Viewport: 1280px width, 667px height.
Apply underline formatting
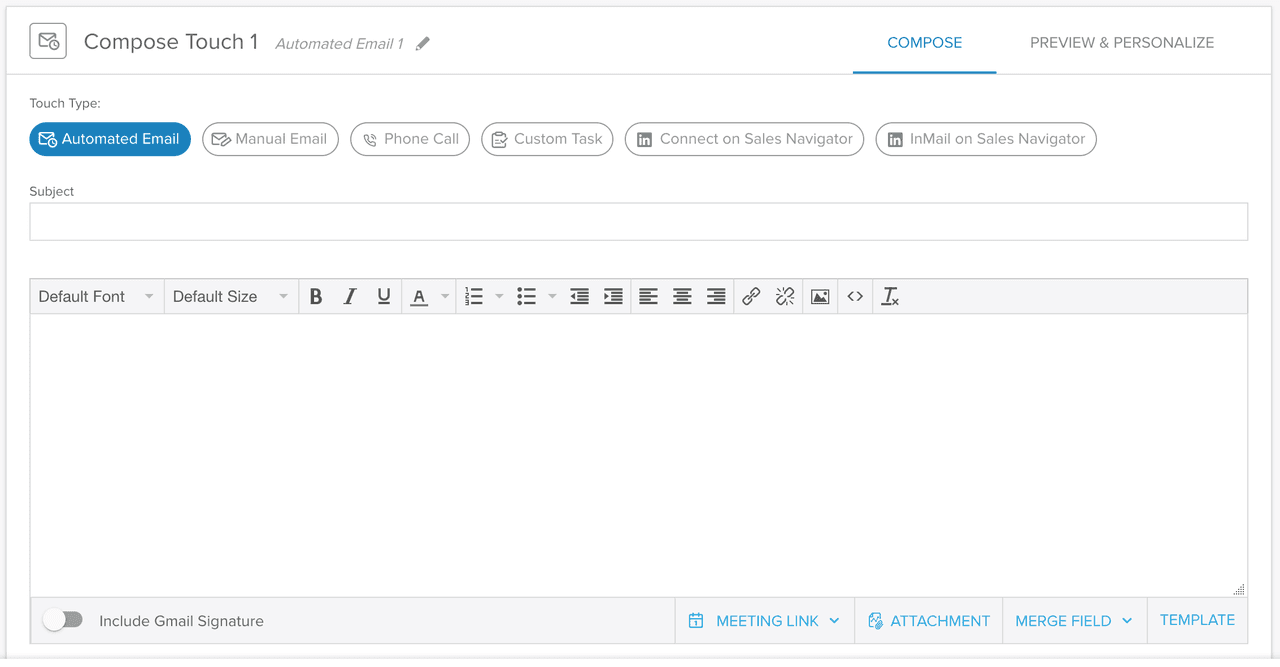click(x=384, y=296)
